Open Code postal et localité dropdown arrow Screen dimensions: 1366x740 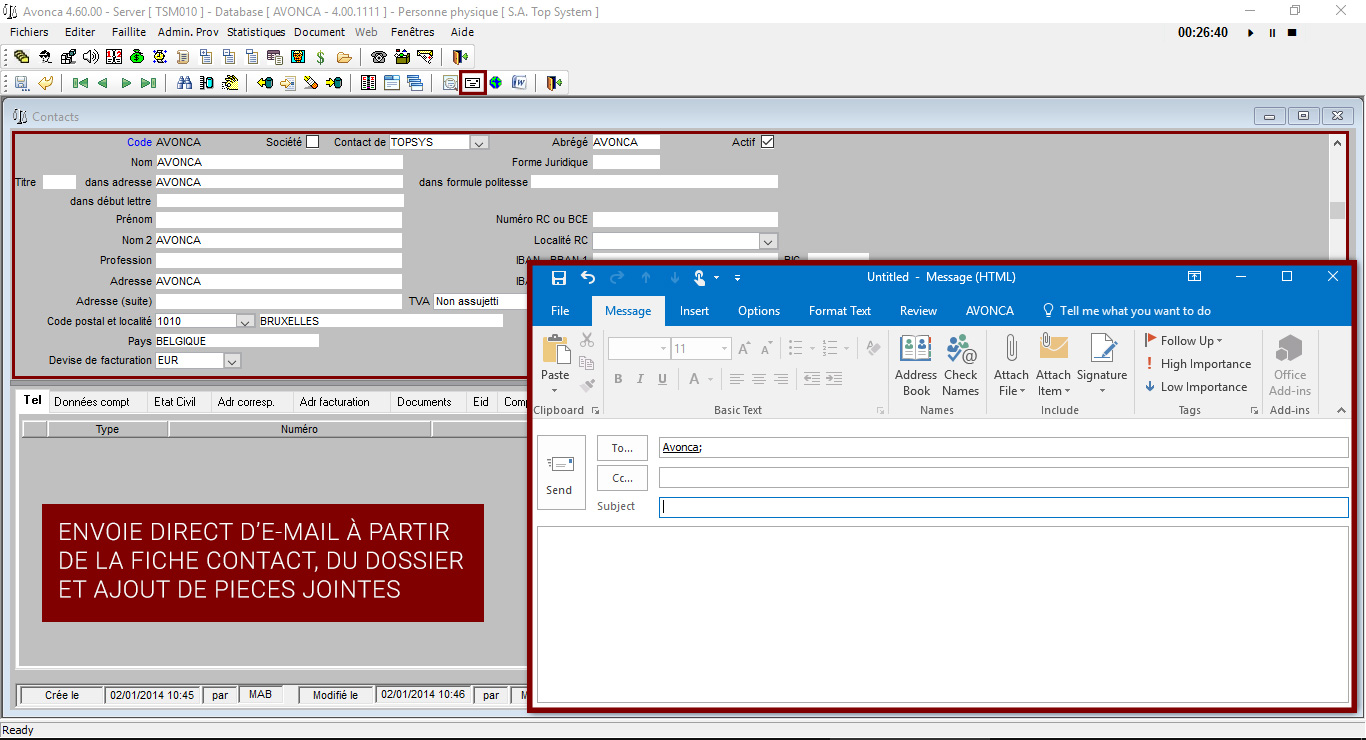point(245,321)
